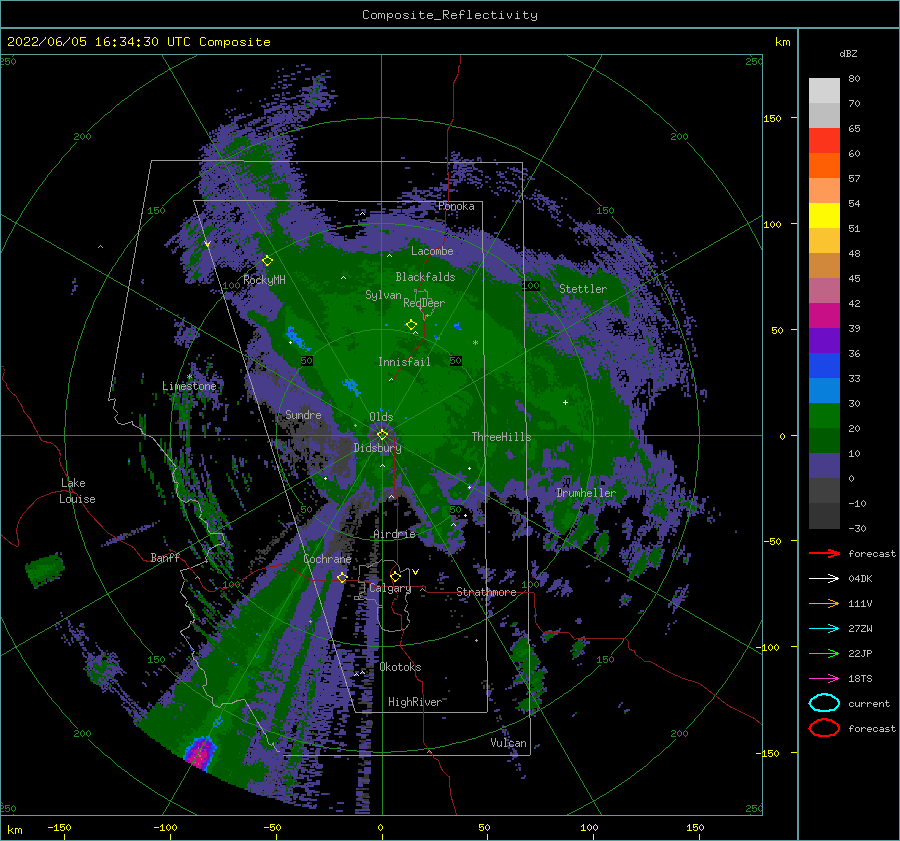The image size is (900, 841).
Task: Click the green 22JP arrow in legend
Action: pyautogui.click(x=824, y=653)
